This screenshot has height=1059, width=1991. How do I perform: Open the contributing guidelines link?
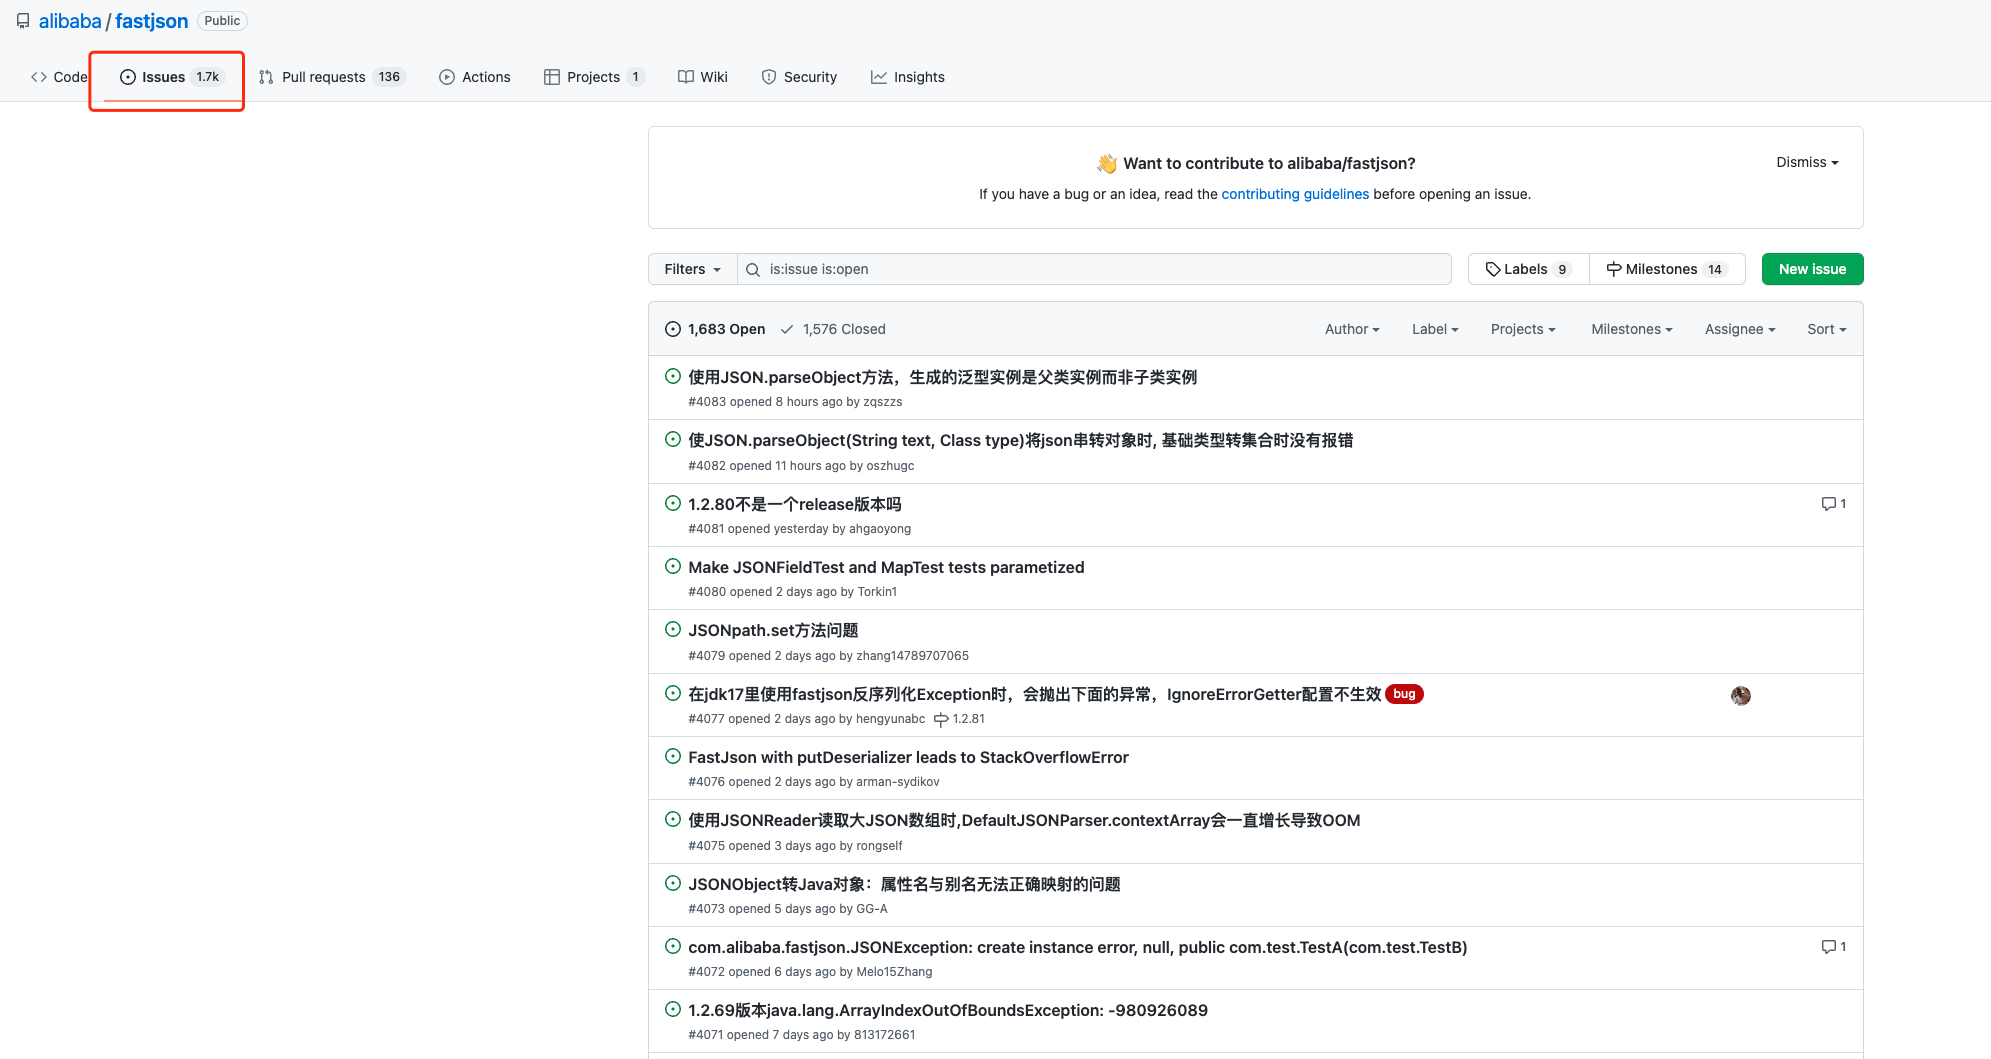click(1295, 194)
